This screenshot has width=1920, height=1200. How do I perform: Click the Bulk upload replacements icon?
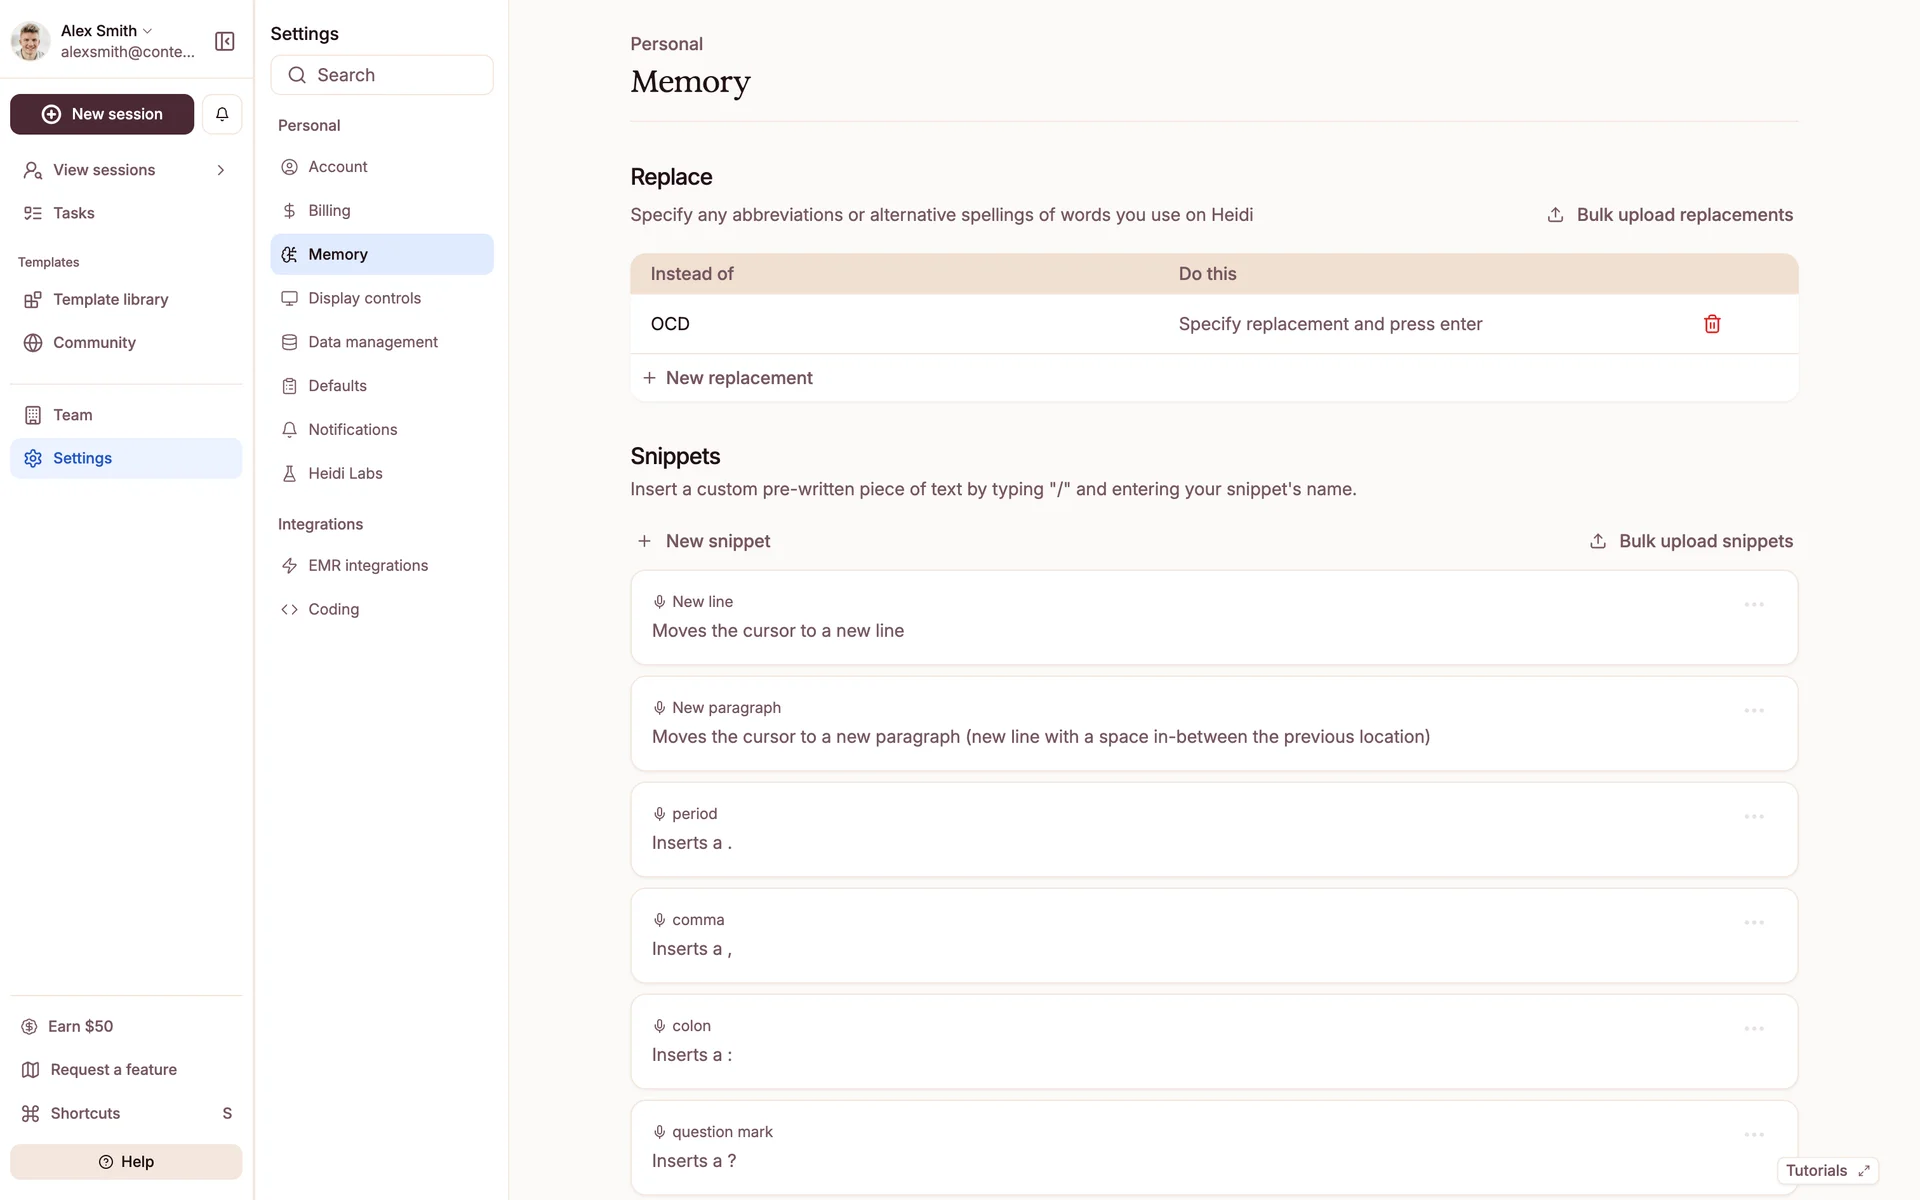point(1555,215)
